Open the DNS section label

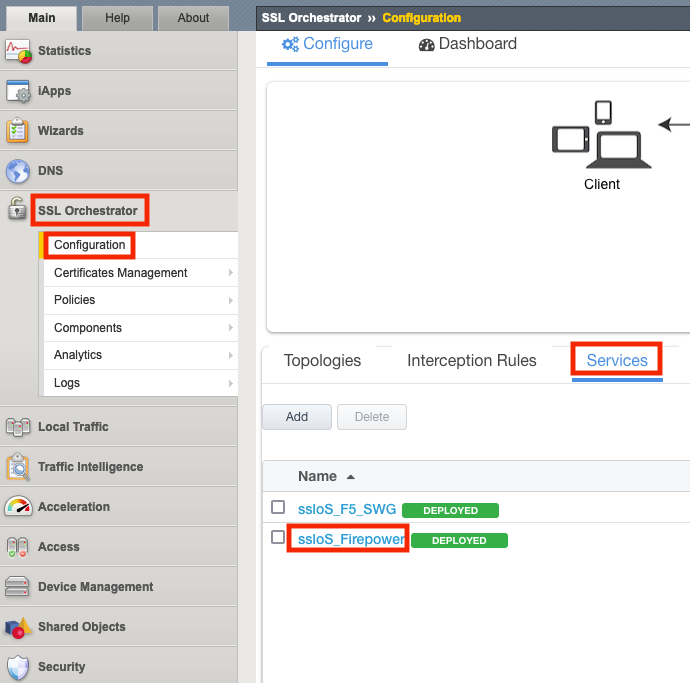[x=50, y=171]
